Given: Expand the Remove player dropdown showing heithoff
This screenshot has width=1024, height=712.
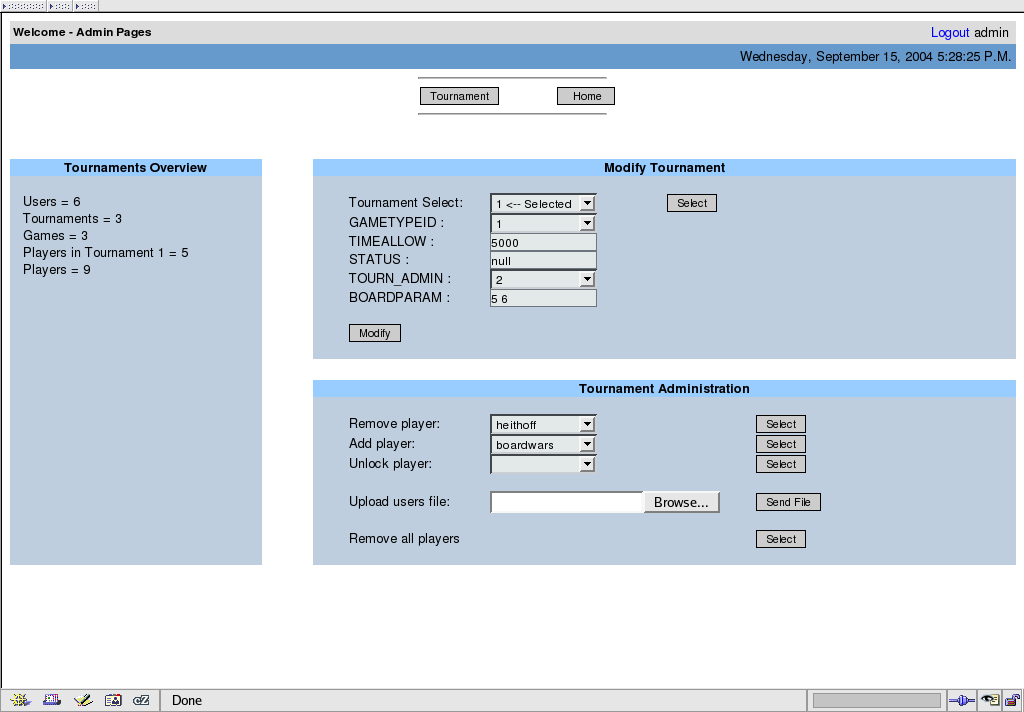Looking at the screenshot, I should click(543, 425).
